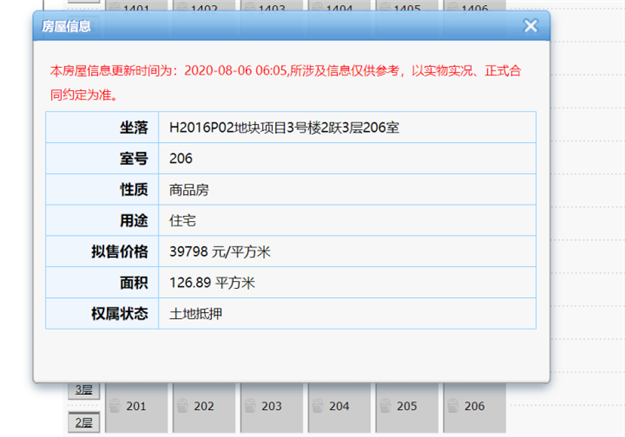Click the 用途 row label

(134, 220)
